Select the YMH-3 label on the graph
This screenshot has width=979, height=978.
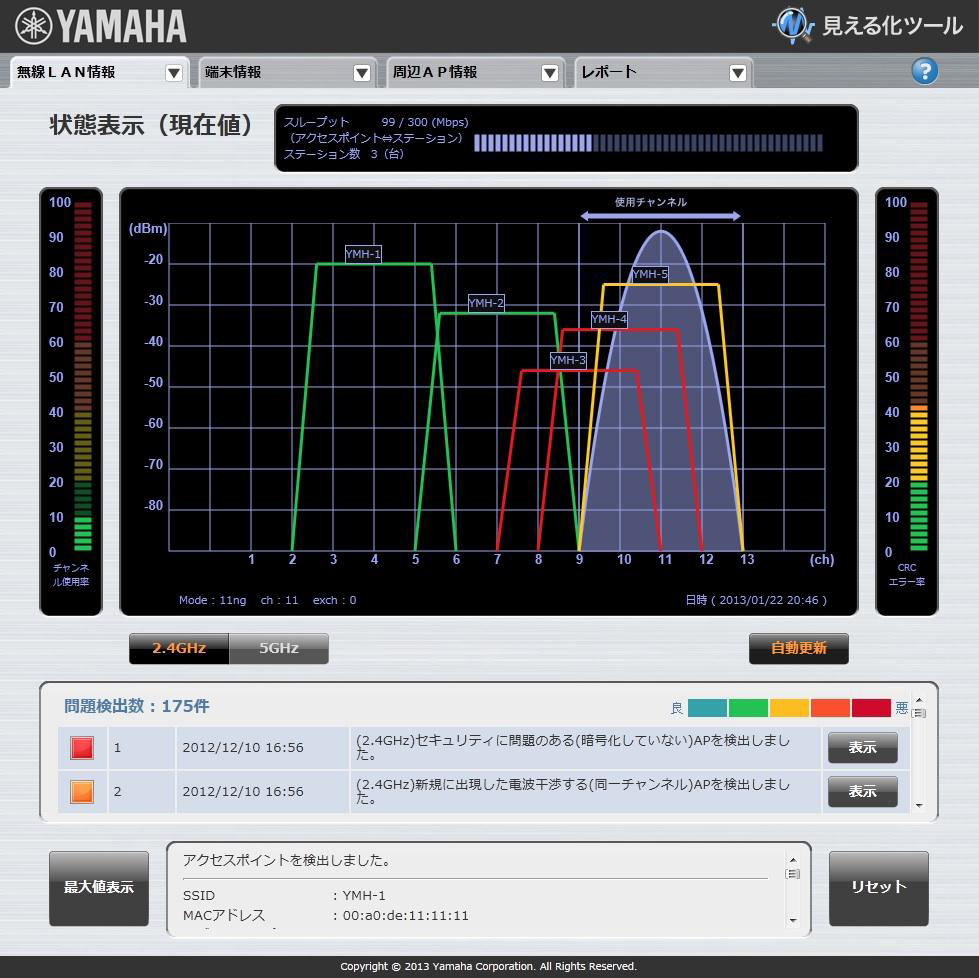(568, 360)
